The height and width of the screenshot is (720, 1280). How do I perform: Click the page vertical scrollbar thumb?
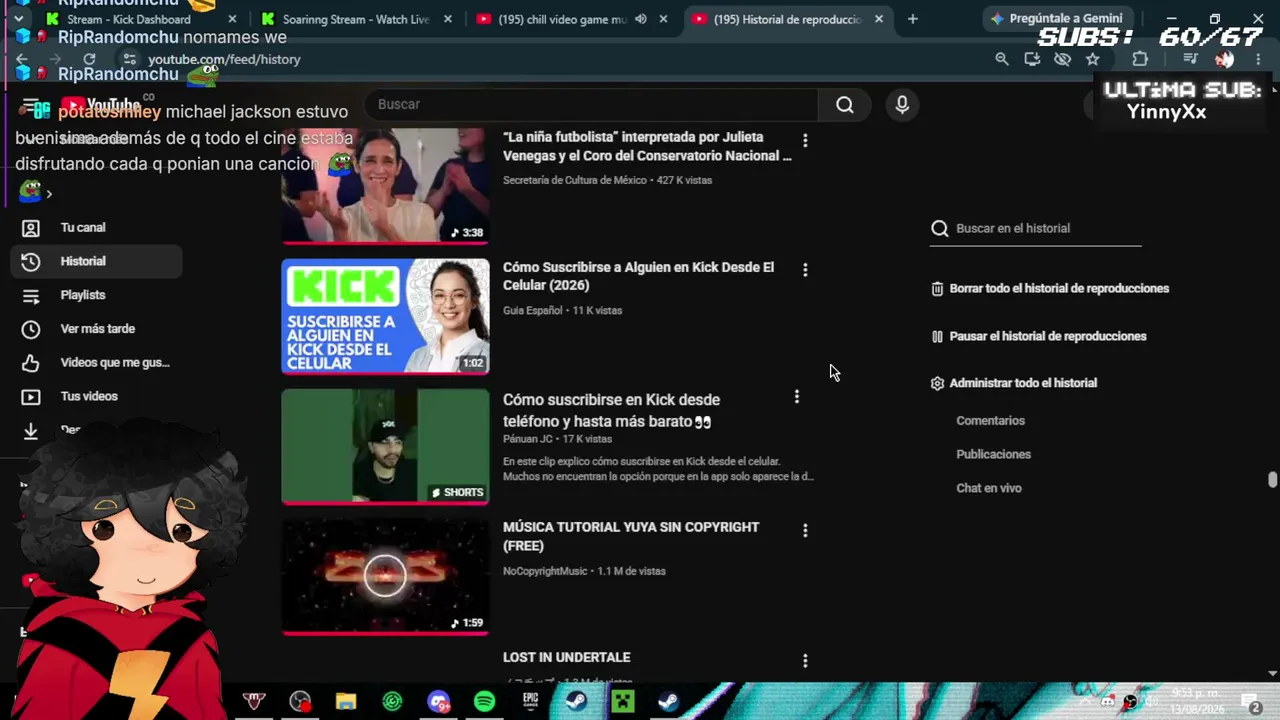pyautogui.click(x=1272, y=480)
